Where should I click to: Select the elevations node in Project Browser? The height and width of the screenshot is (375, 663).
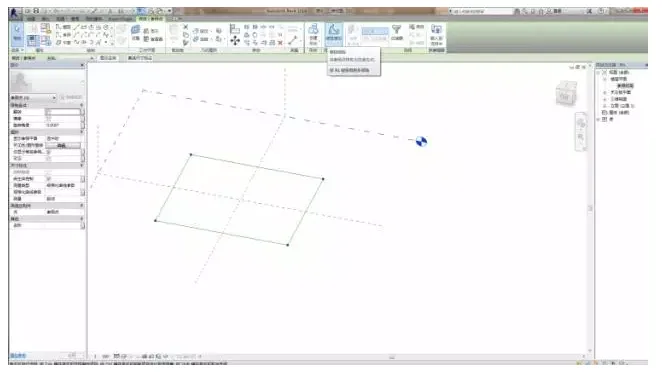[x=622, y=106]
